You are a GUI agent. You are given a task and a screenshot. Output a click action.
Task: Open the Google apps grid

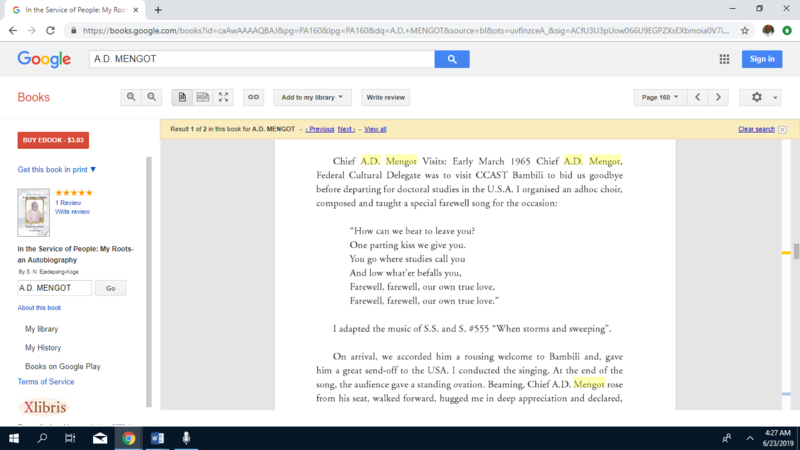click(x=724, y=59)
